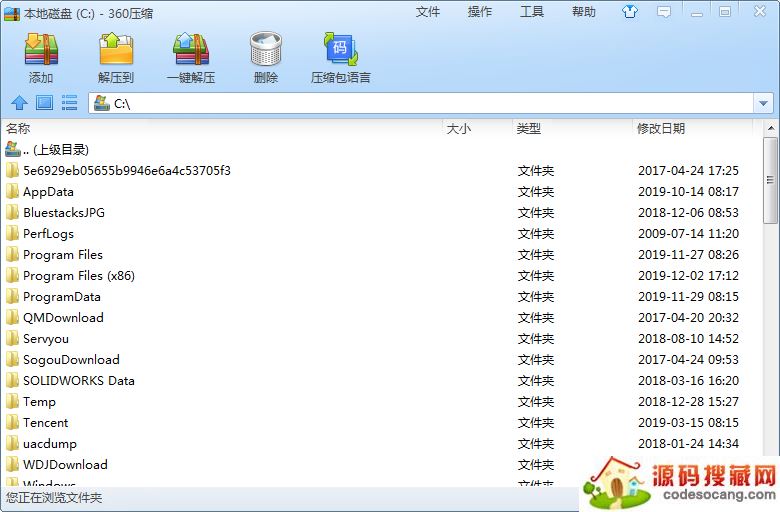Screen dimensions: 780x512
Task: Click the 360压缩 app icon in title bar
Action: pos(11,13)
